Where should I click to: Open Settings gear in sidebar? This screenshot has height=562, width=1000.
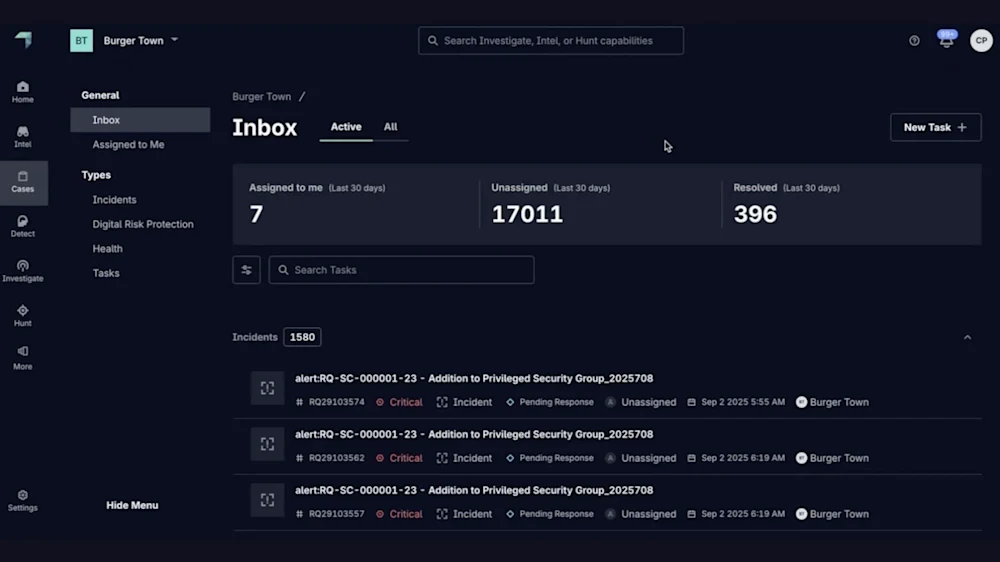coord(22,500)
